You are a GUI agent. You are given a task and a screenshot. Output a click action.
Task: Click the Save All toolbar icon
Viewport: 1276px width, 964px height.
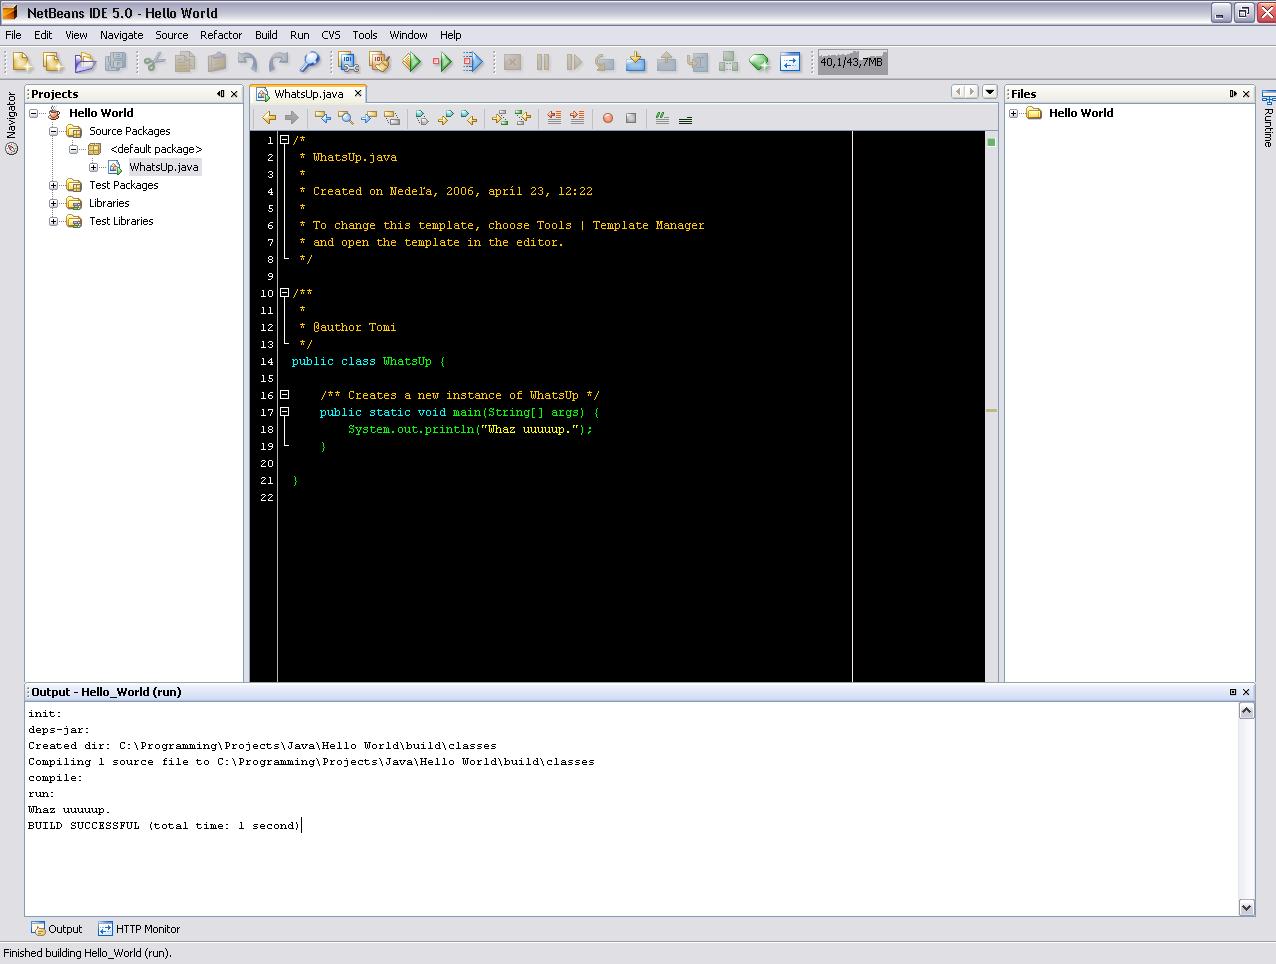click(x=115, y=62)
